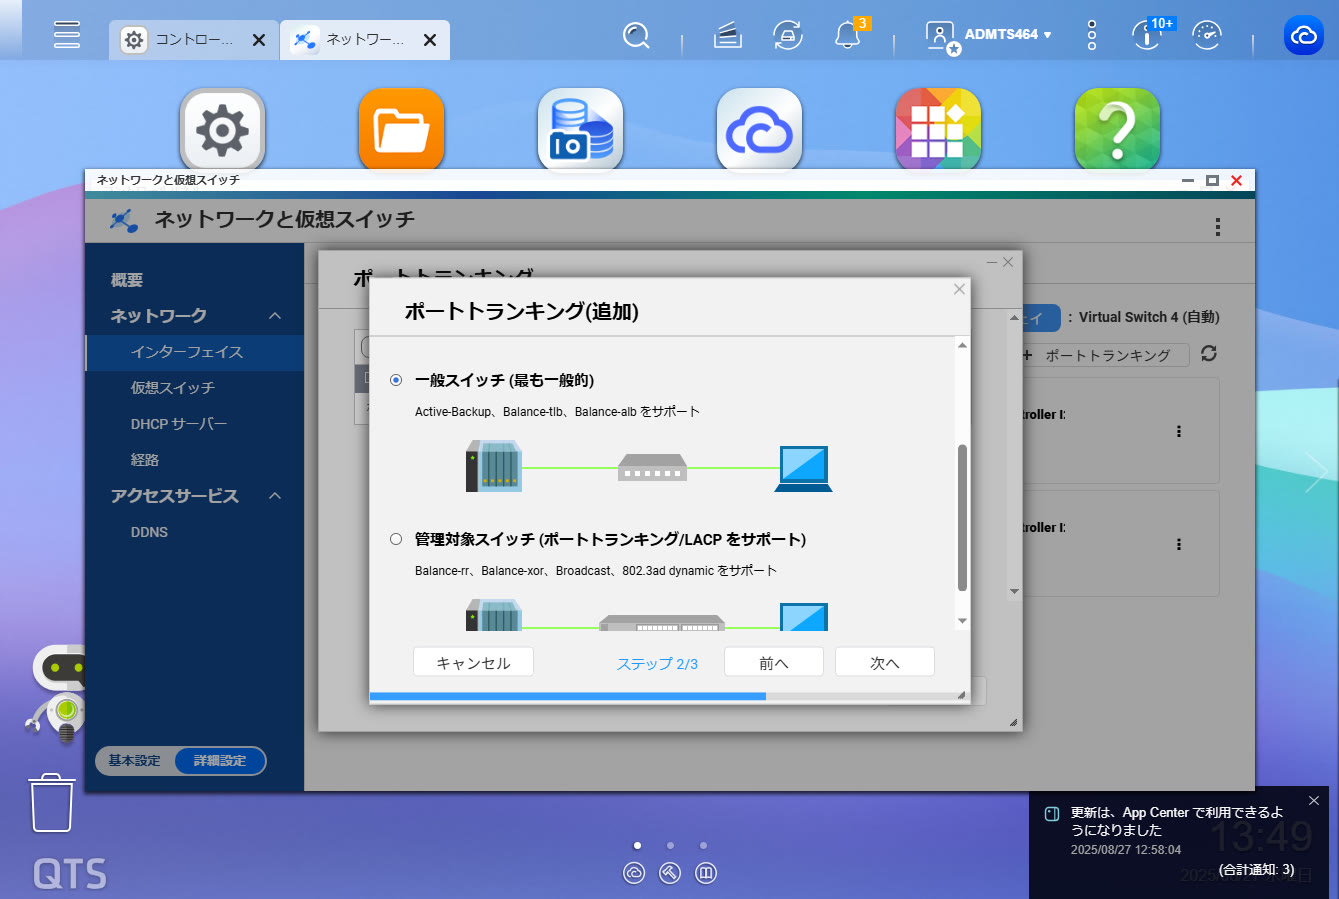This screenshot has width=1339, height=899.
Task: Collapse the ネットワーク sidebar section
Action: [x=275, y=316]
